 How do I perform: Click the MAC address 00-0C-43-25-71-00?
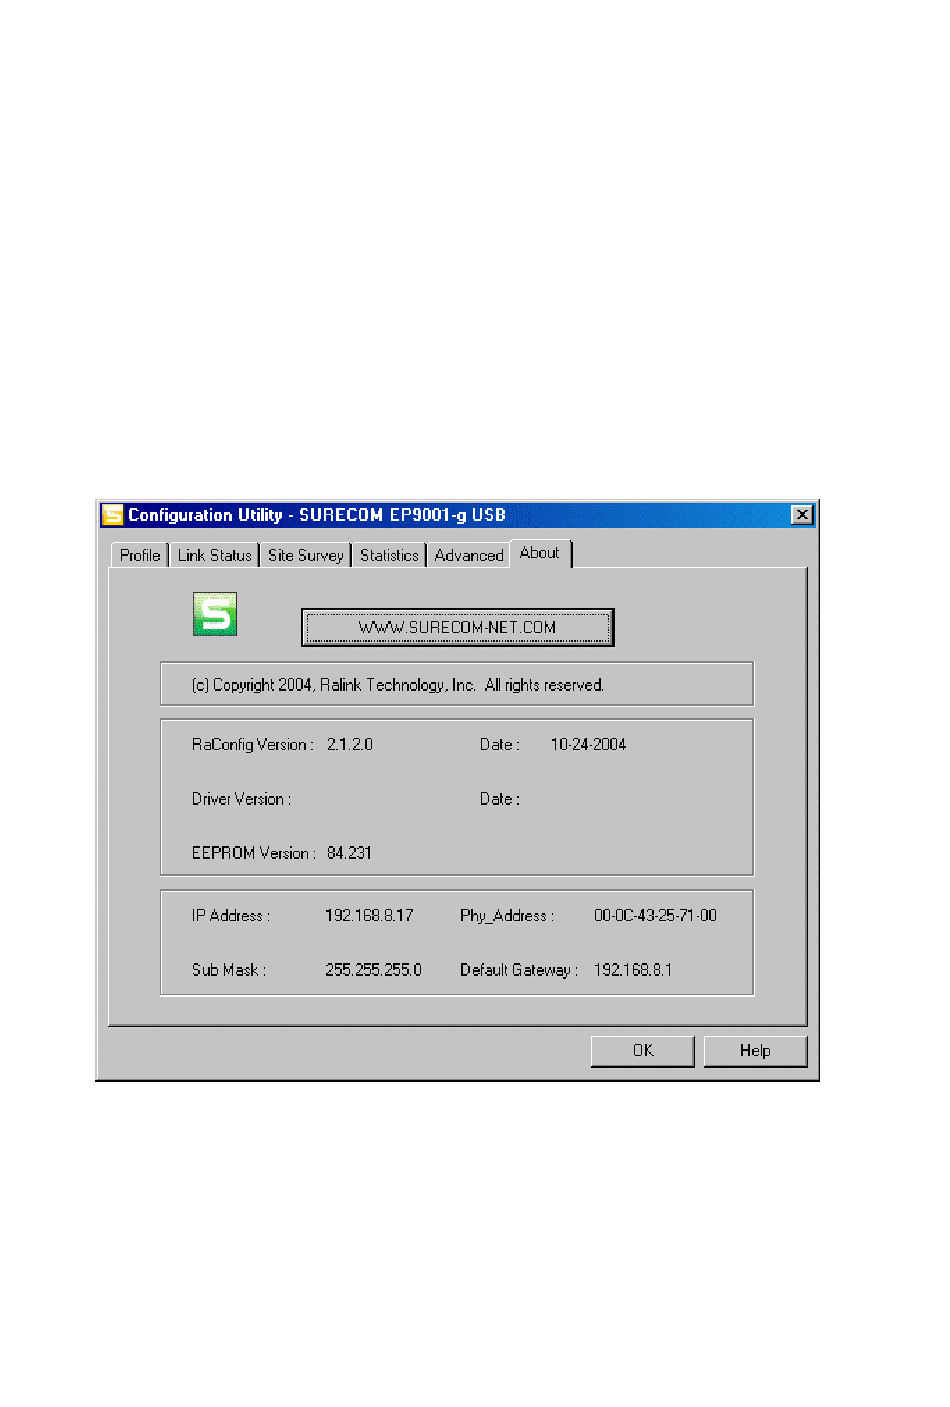click(655, 916)
